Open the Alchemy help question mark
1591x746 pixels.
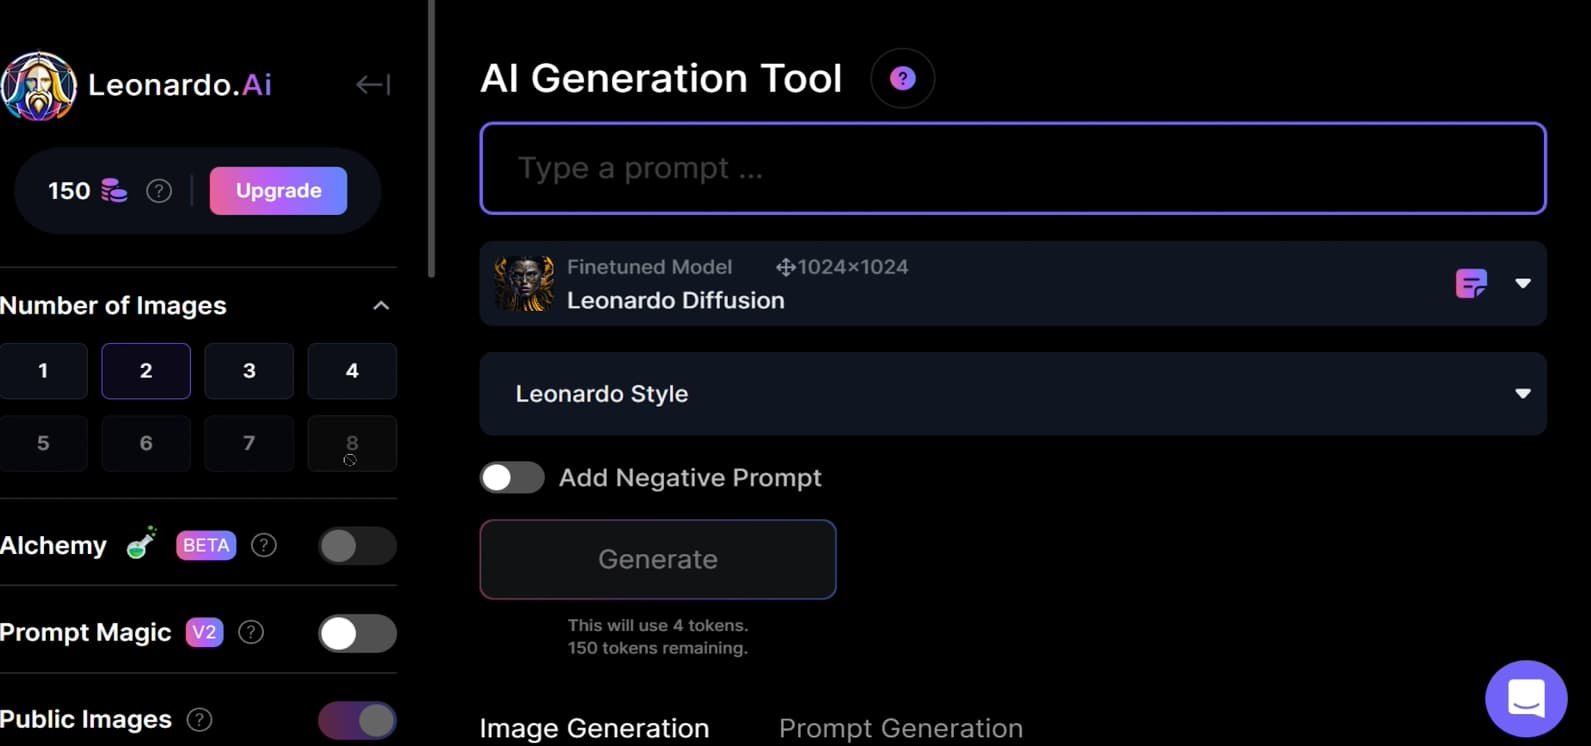264,545
